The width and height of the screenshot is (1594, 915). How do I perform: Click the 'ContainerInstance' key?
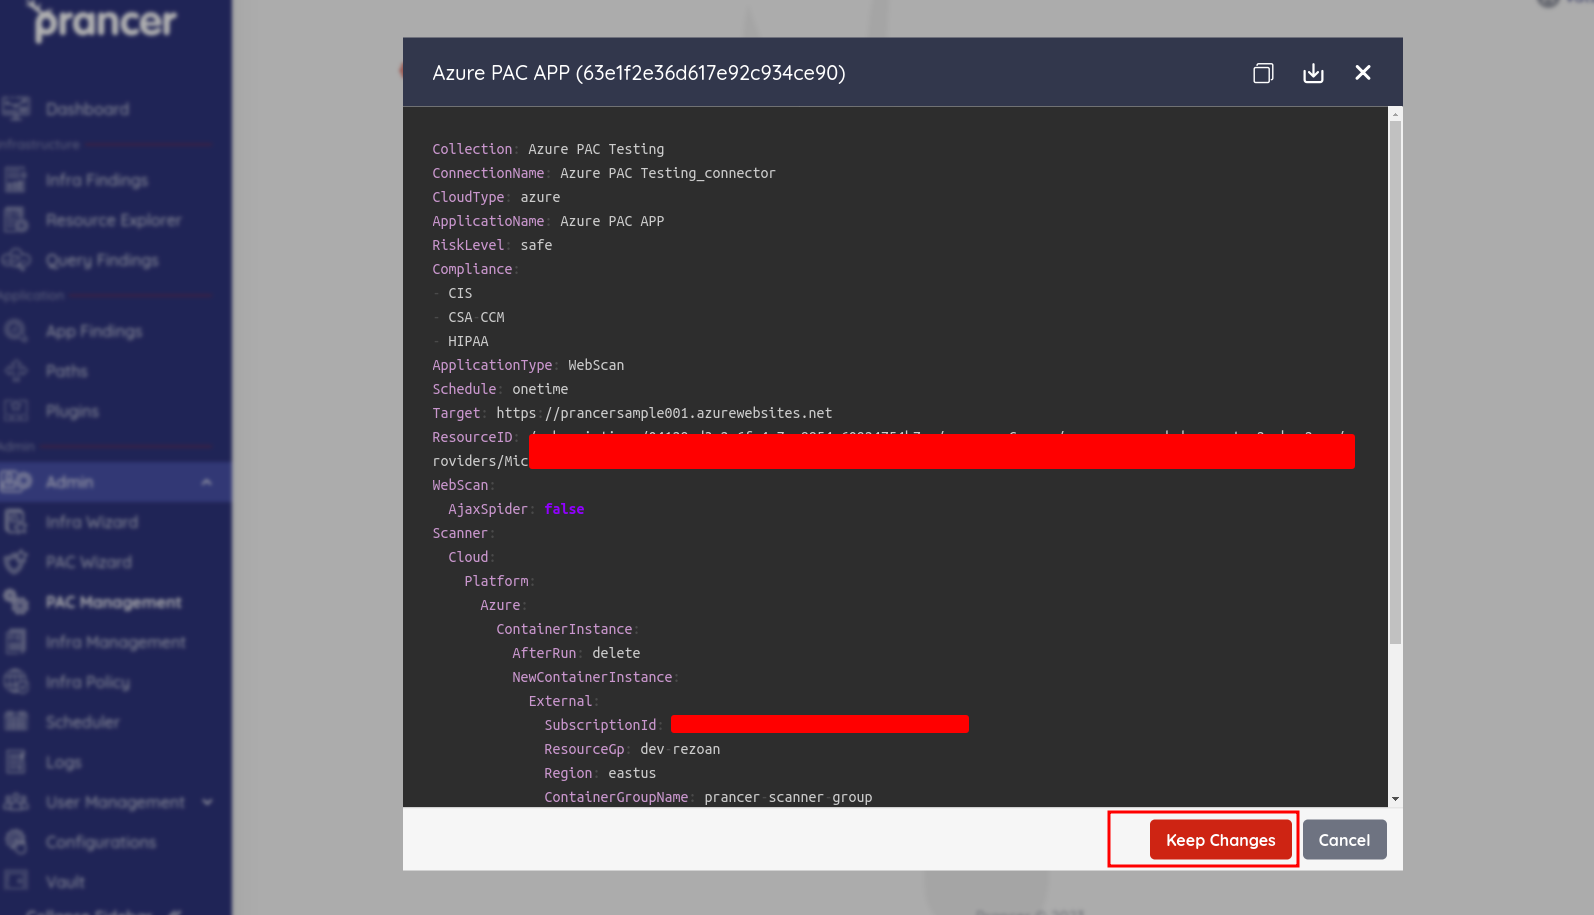coord(564,629)
